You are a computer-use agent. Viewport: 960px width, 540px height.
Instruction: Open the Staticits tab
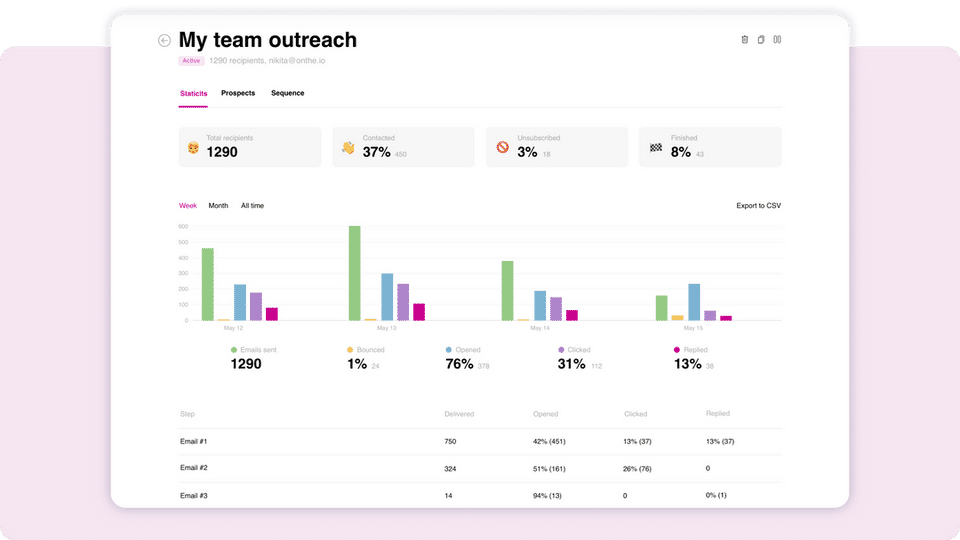point(193,93)
